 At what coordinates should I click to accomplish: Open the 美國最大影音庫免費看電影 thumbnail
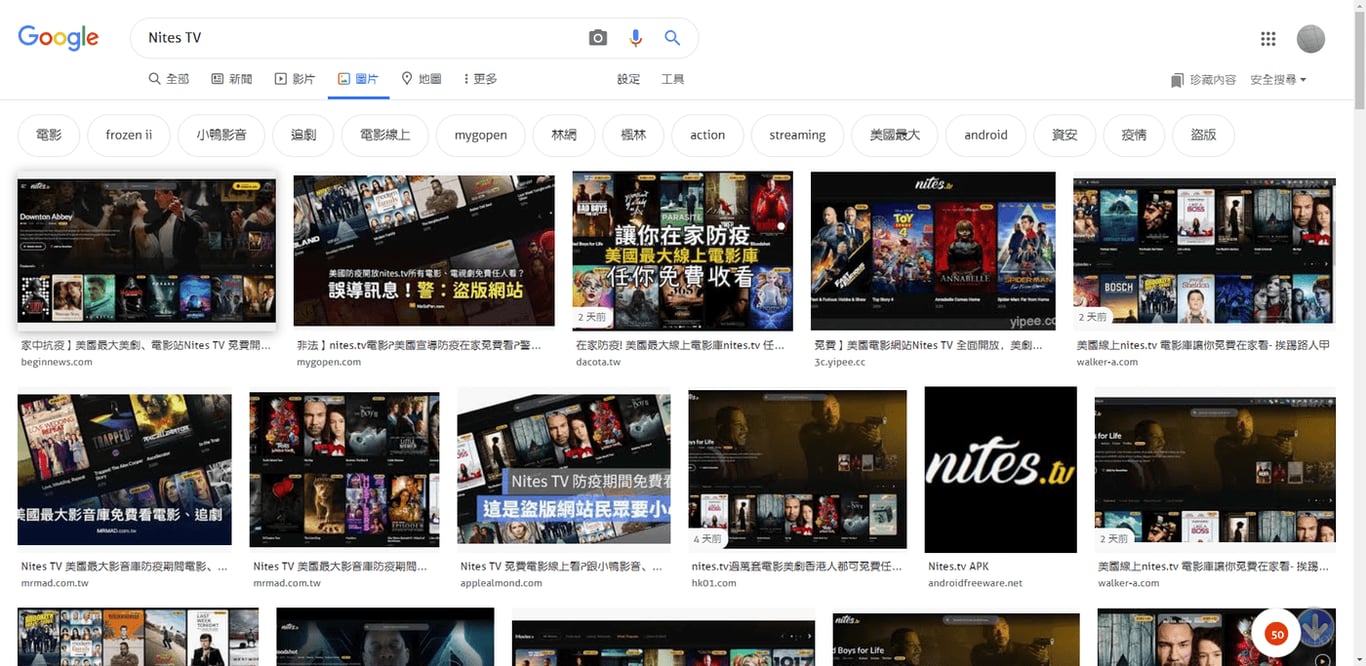(125, 469)
